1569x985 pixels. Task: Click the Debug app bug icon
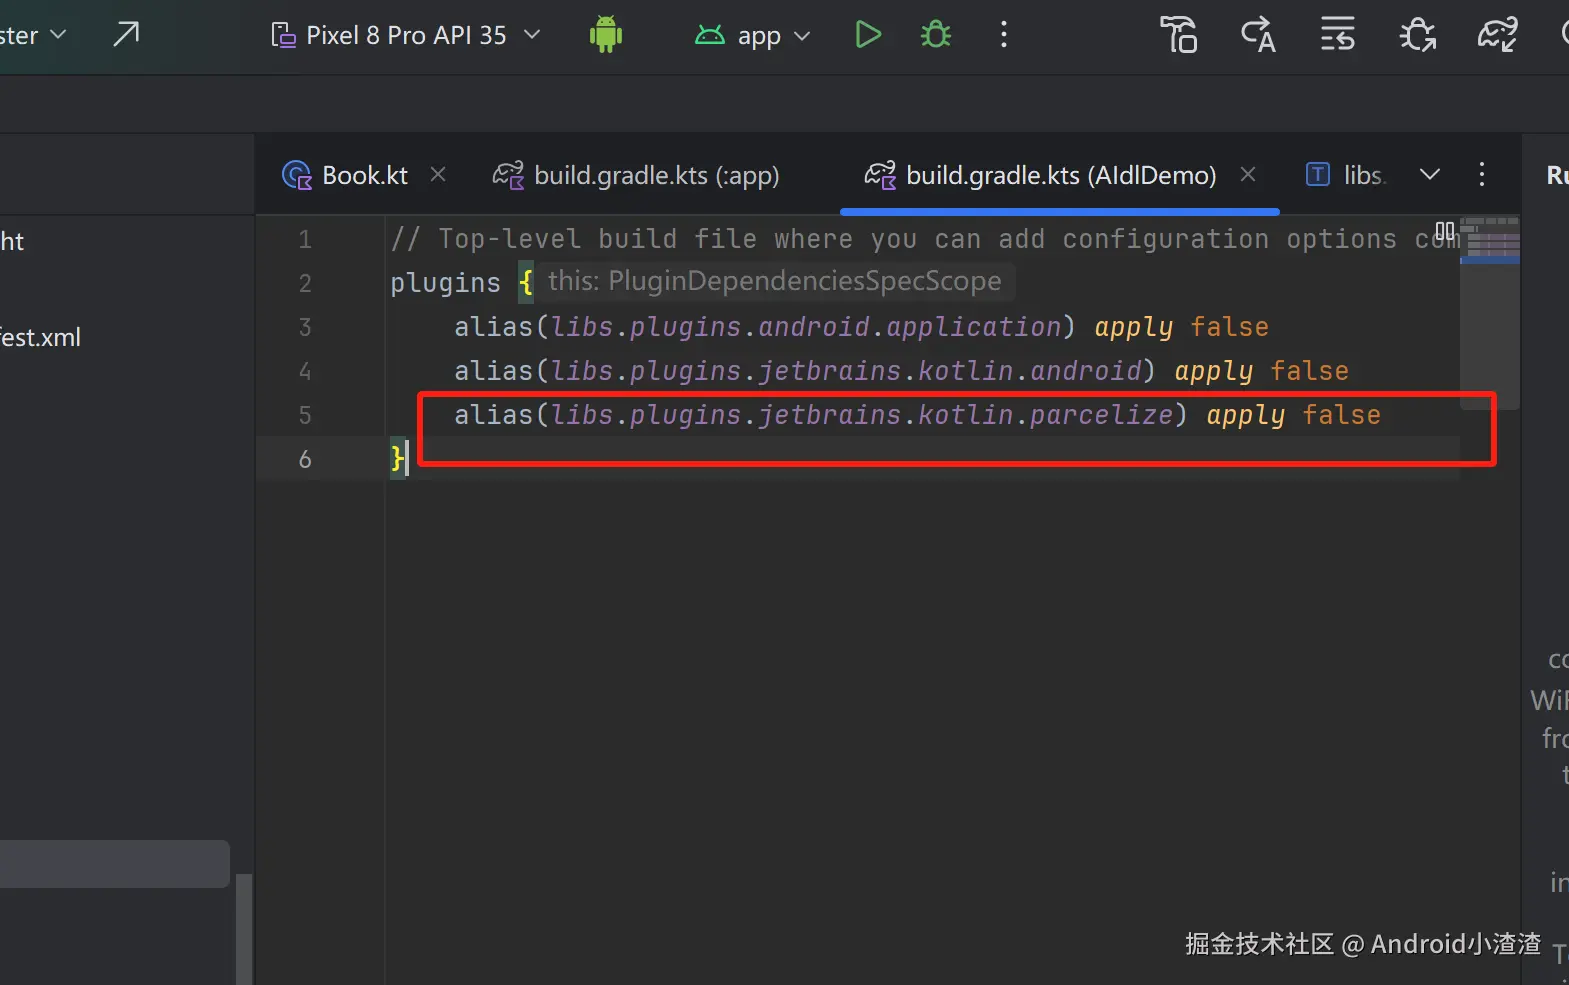[936, 35]
